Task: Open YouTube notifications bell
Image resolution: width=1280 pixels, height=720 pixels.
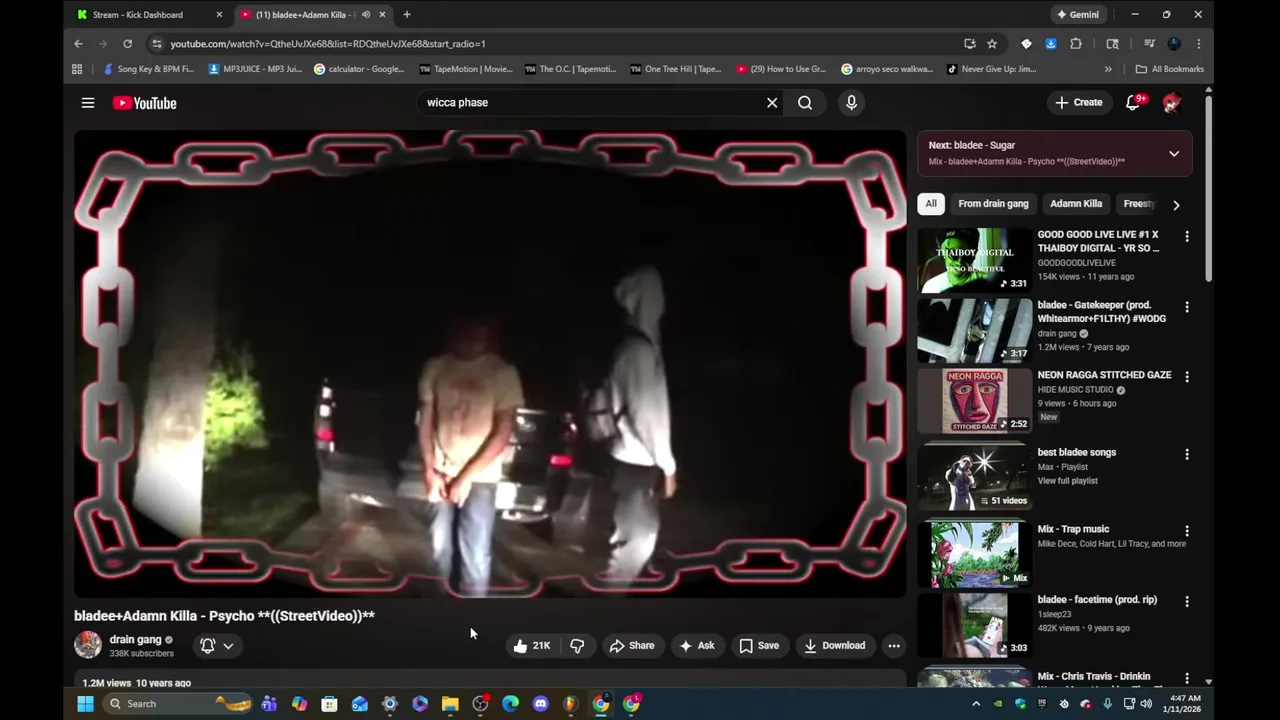Action: pyautogui.click(x=1133, y=102)
